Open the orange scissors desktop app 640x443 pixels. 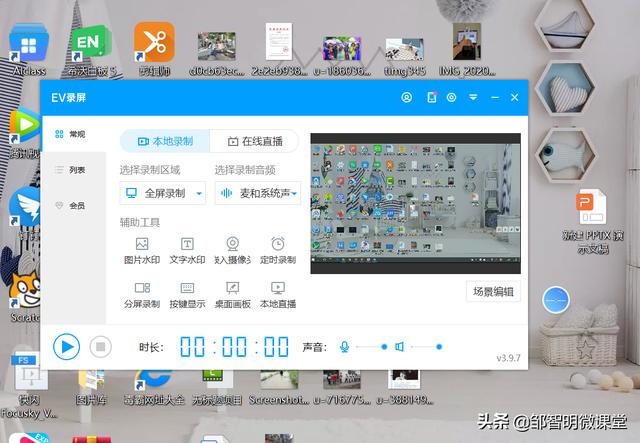[154, 50]
